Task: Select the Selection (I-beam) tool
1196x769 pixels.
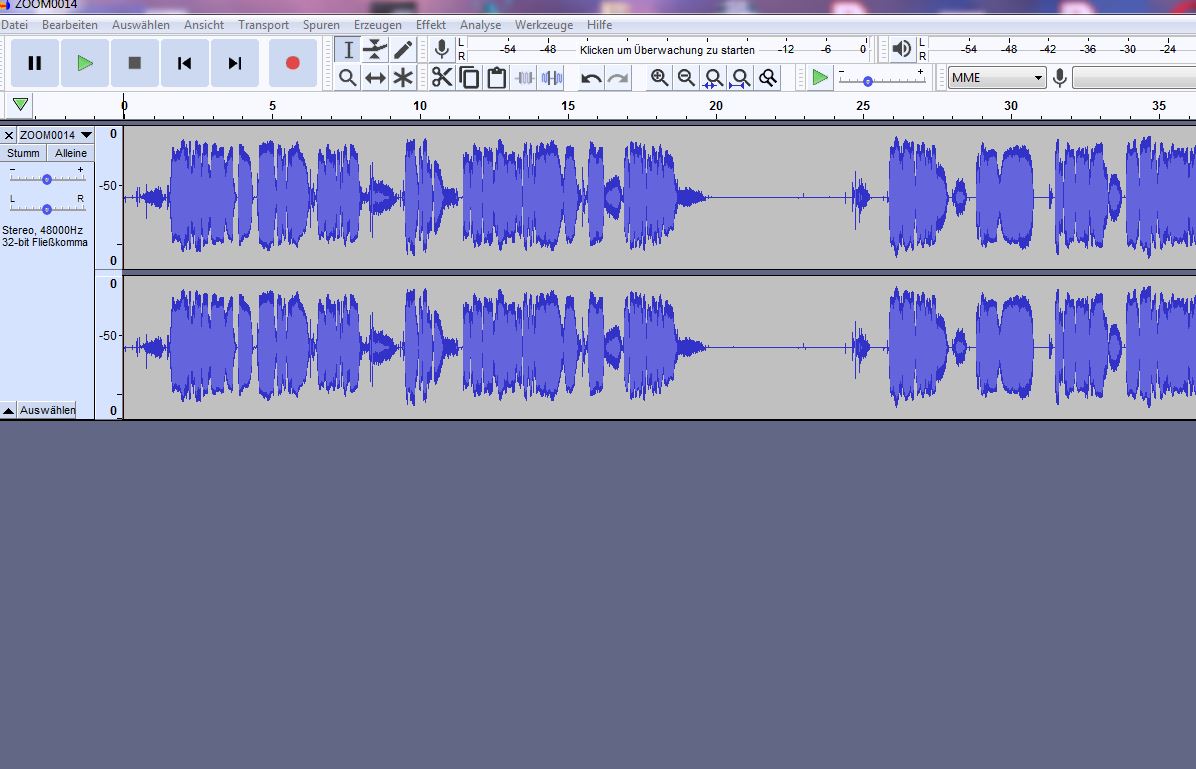Action: pos(348,50)
